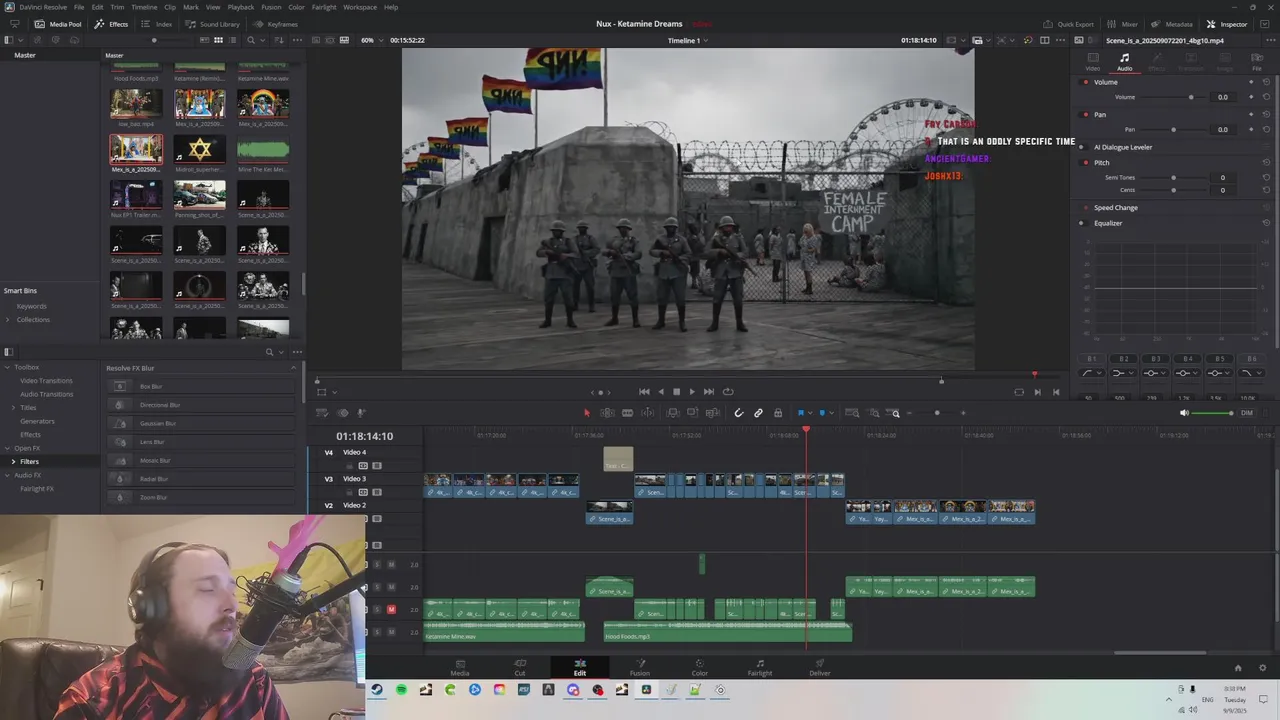Open the Metadata panel
1280x720 pixels.
[1172, 24]
